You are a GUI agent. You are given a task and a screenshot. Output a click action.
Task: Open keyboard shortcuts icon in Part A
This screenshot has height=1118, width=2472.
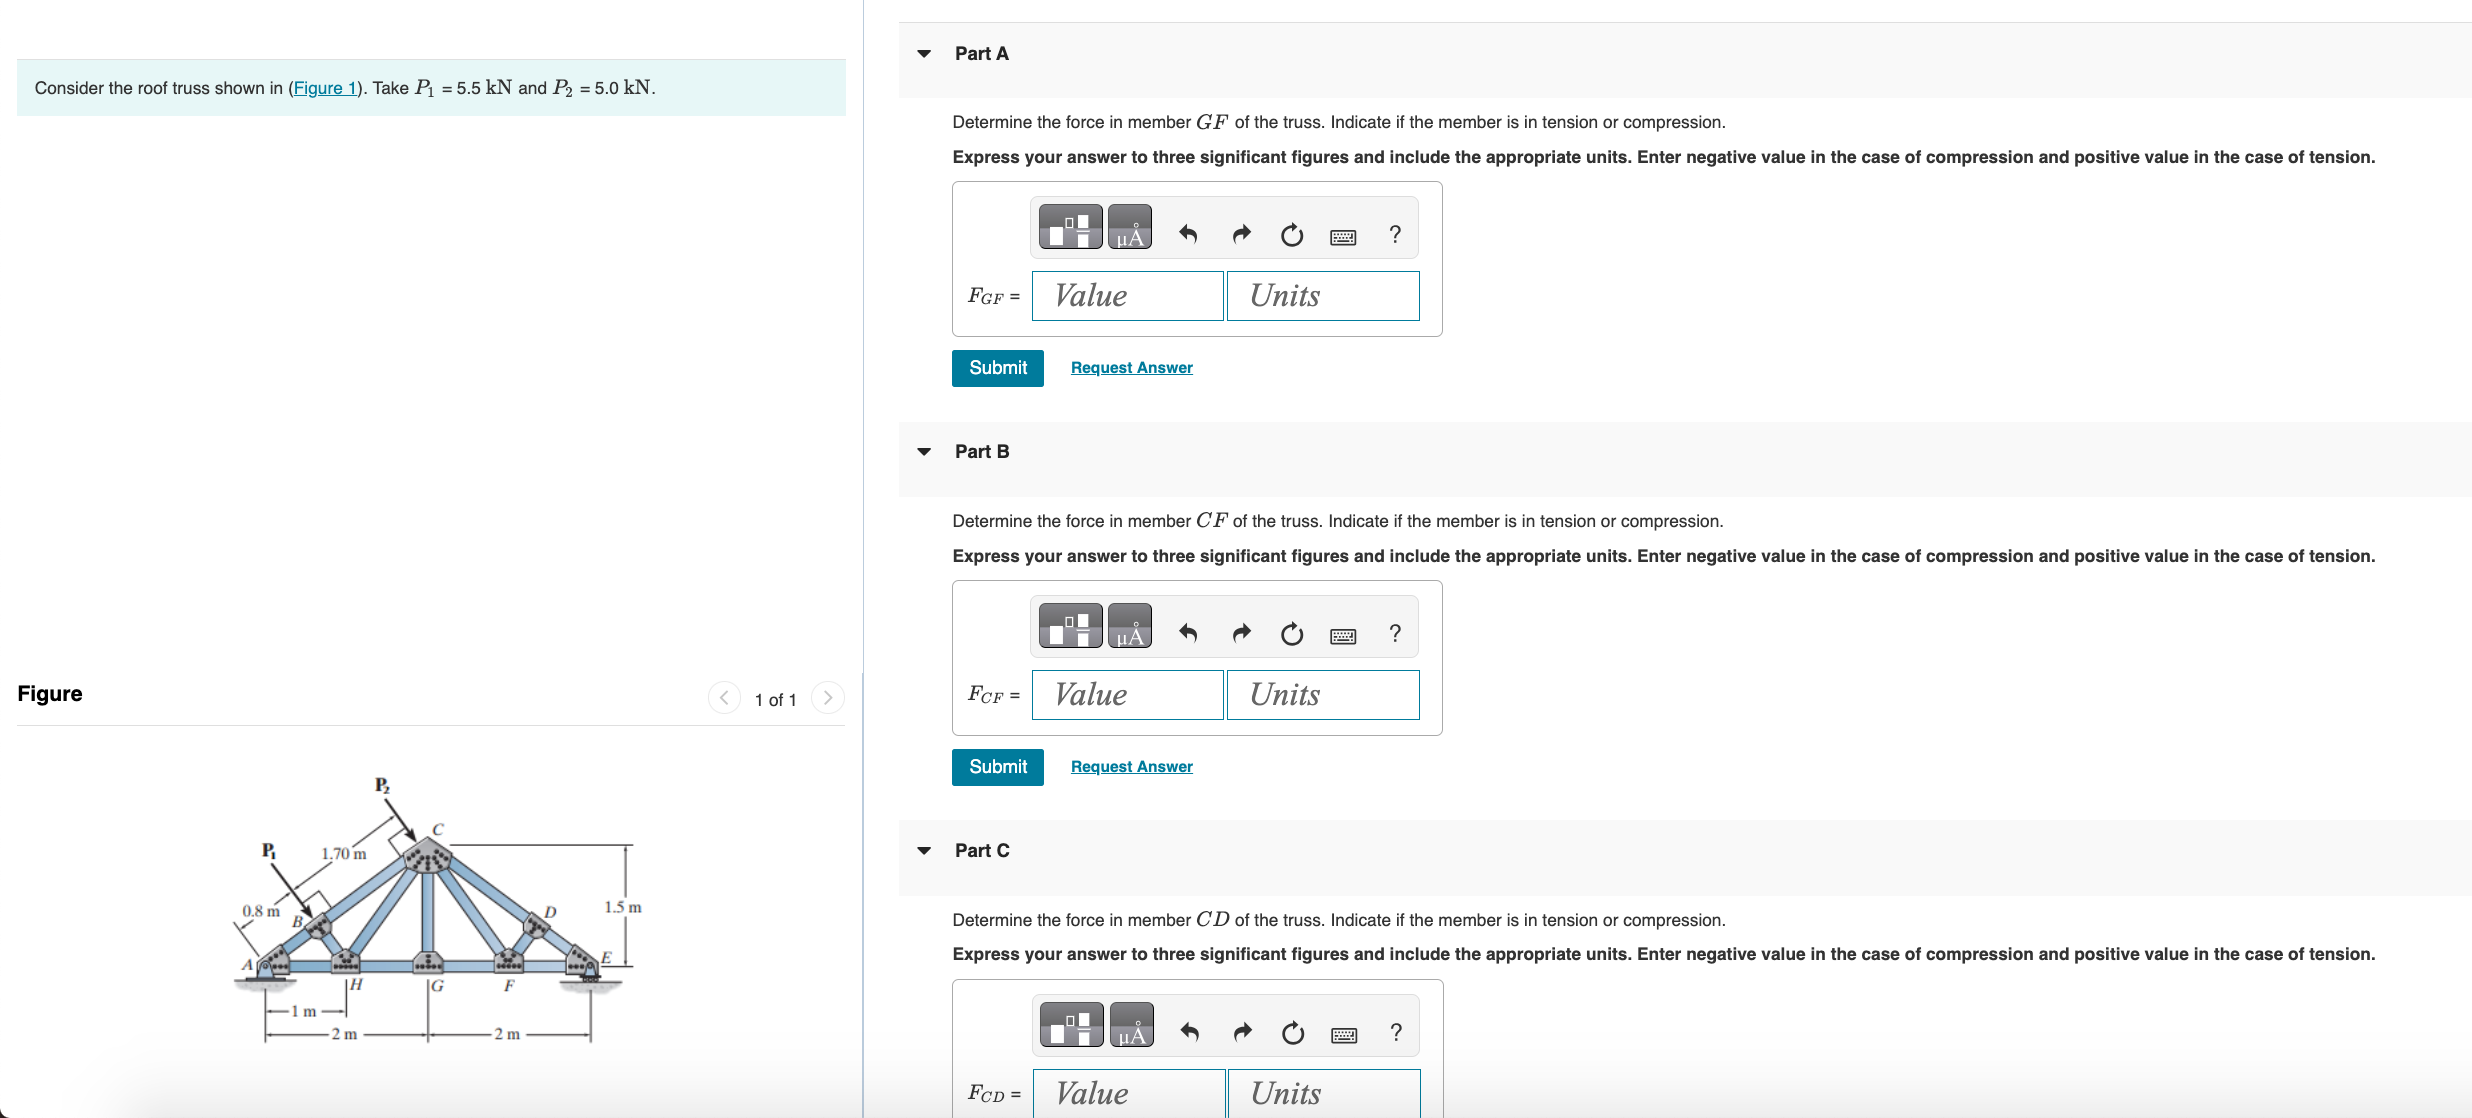coord(1343,236)
